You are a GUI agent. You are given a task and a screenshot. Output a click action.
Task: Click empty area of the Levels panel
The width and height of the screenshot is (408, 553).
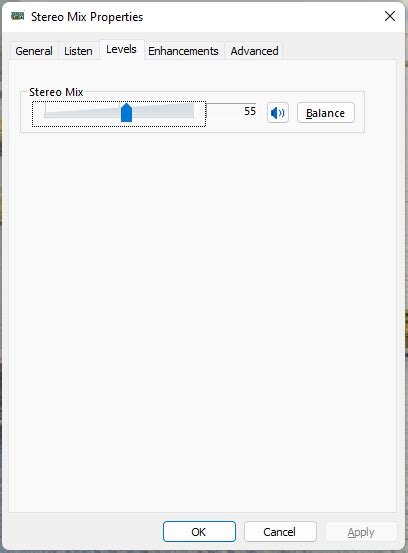pyautogui.click(x=202, y=317)
